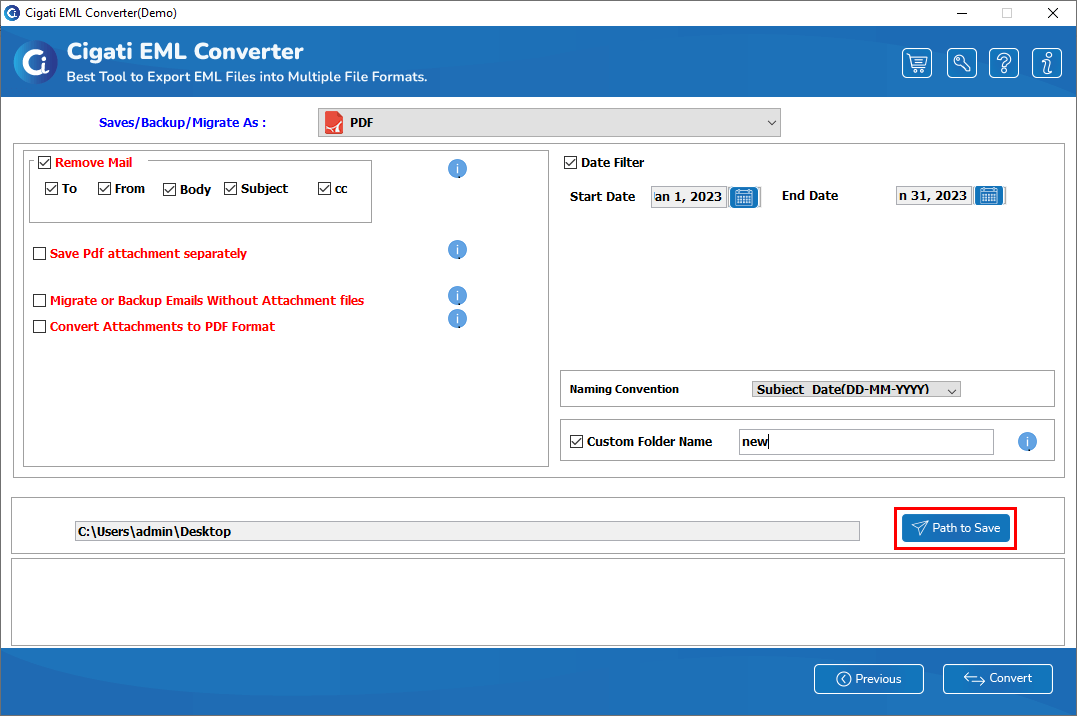The image size is (1077, 716).
Task: Click the Naming Convention label
Action: pos(624,389)
